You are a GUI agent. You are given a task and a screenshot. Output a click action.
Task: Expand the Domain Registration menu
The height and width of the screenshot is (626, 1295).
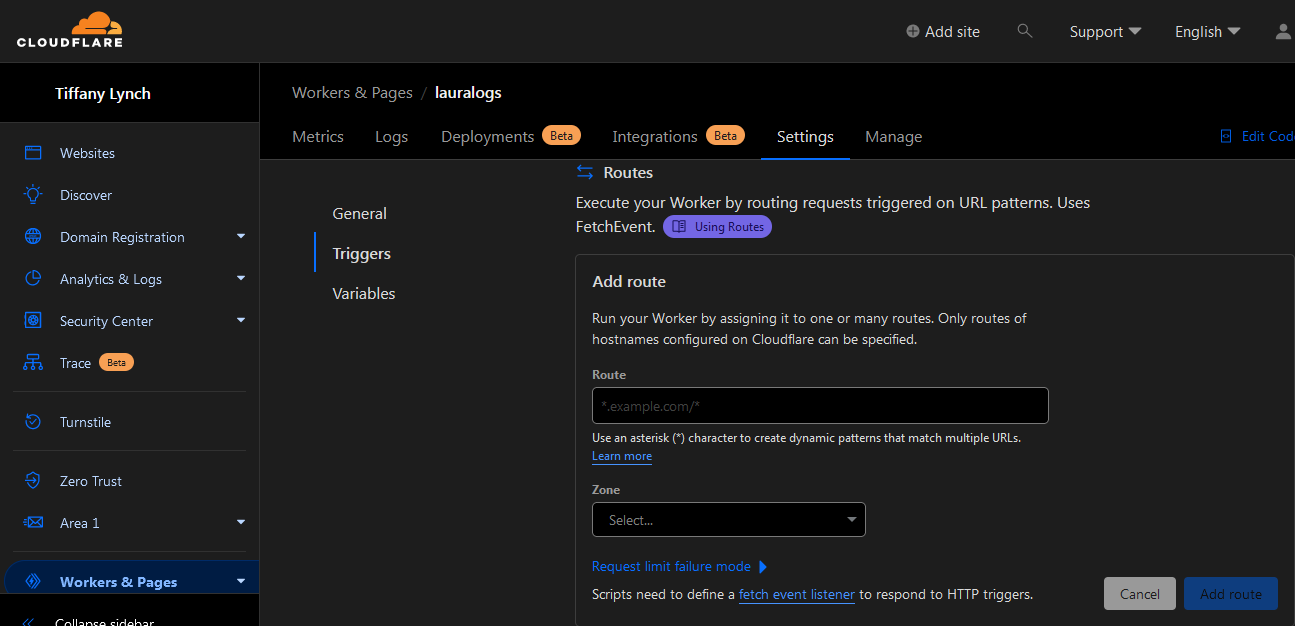click(x=240, y=237)
